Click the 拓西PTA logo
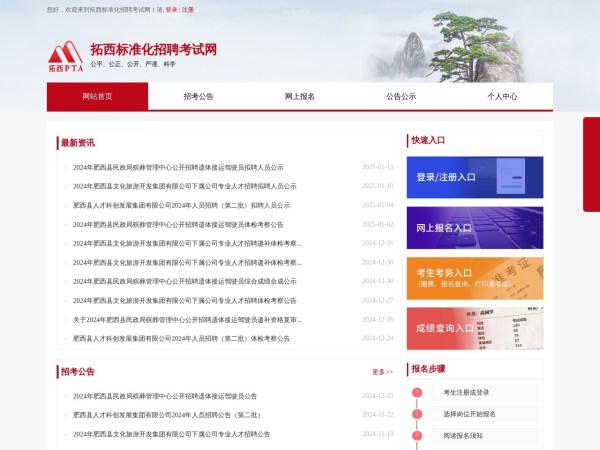The height and width of the screenshot is (450, 600). (x=66, y=57)
